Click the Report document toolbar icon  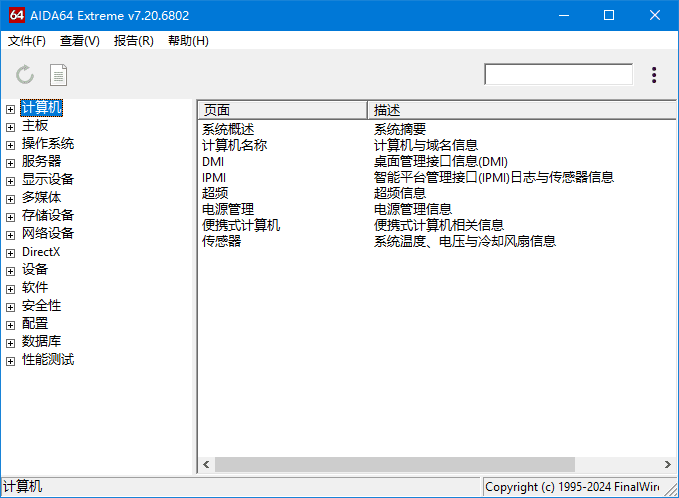click(59, 75)
